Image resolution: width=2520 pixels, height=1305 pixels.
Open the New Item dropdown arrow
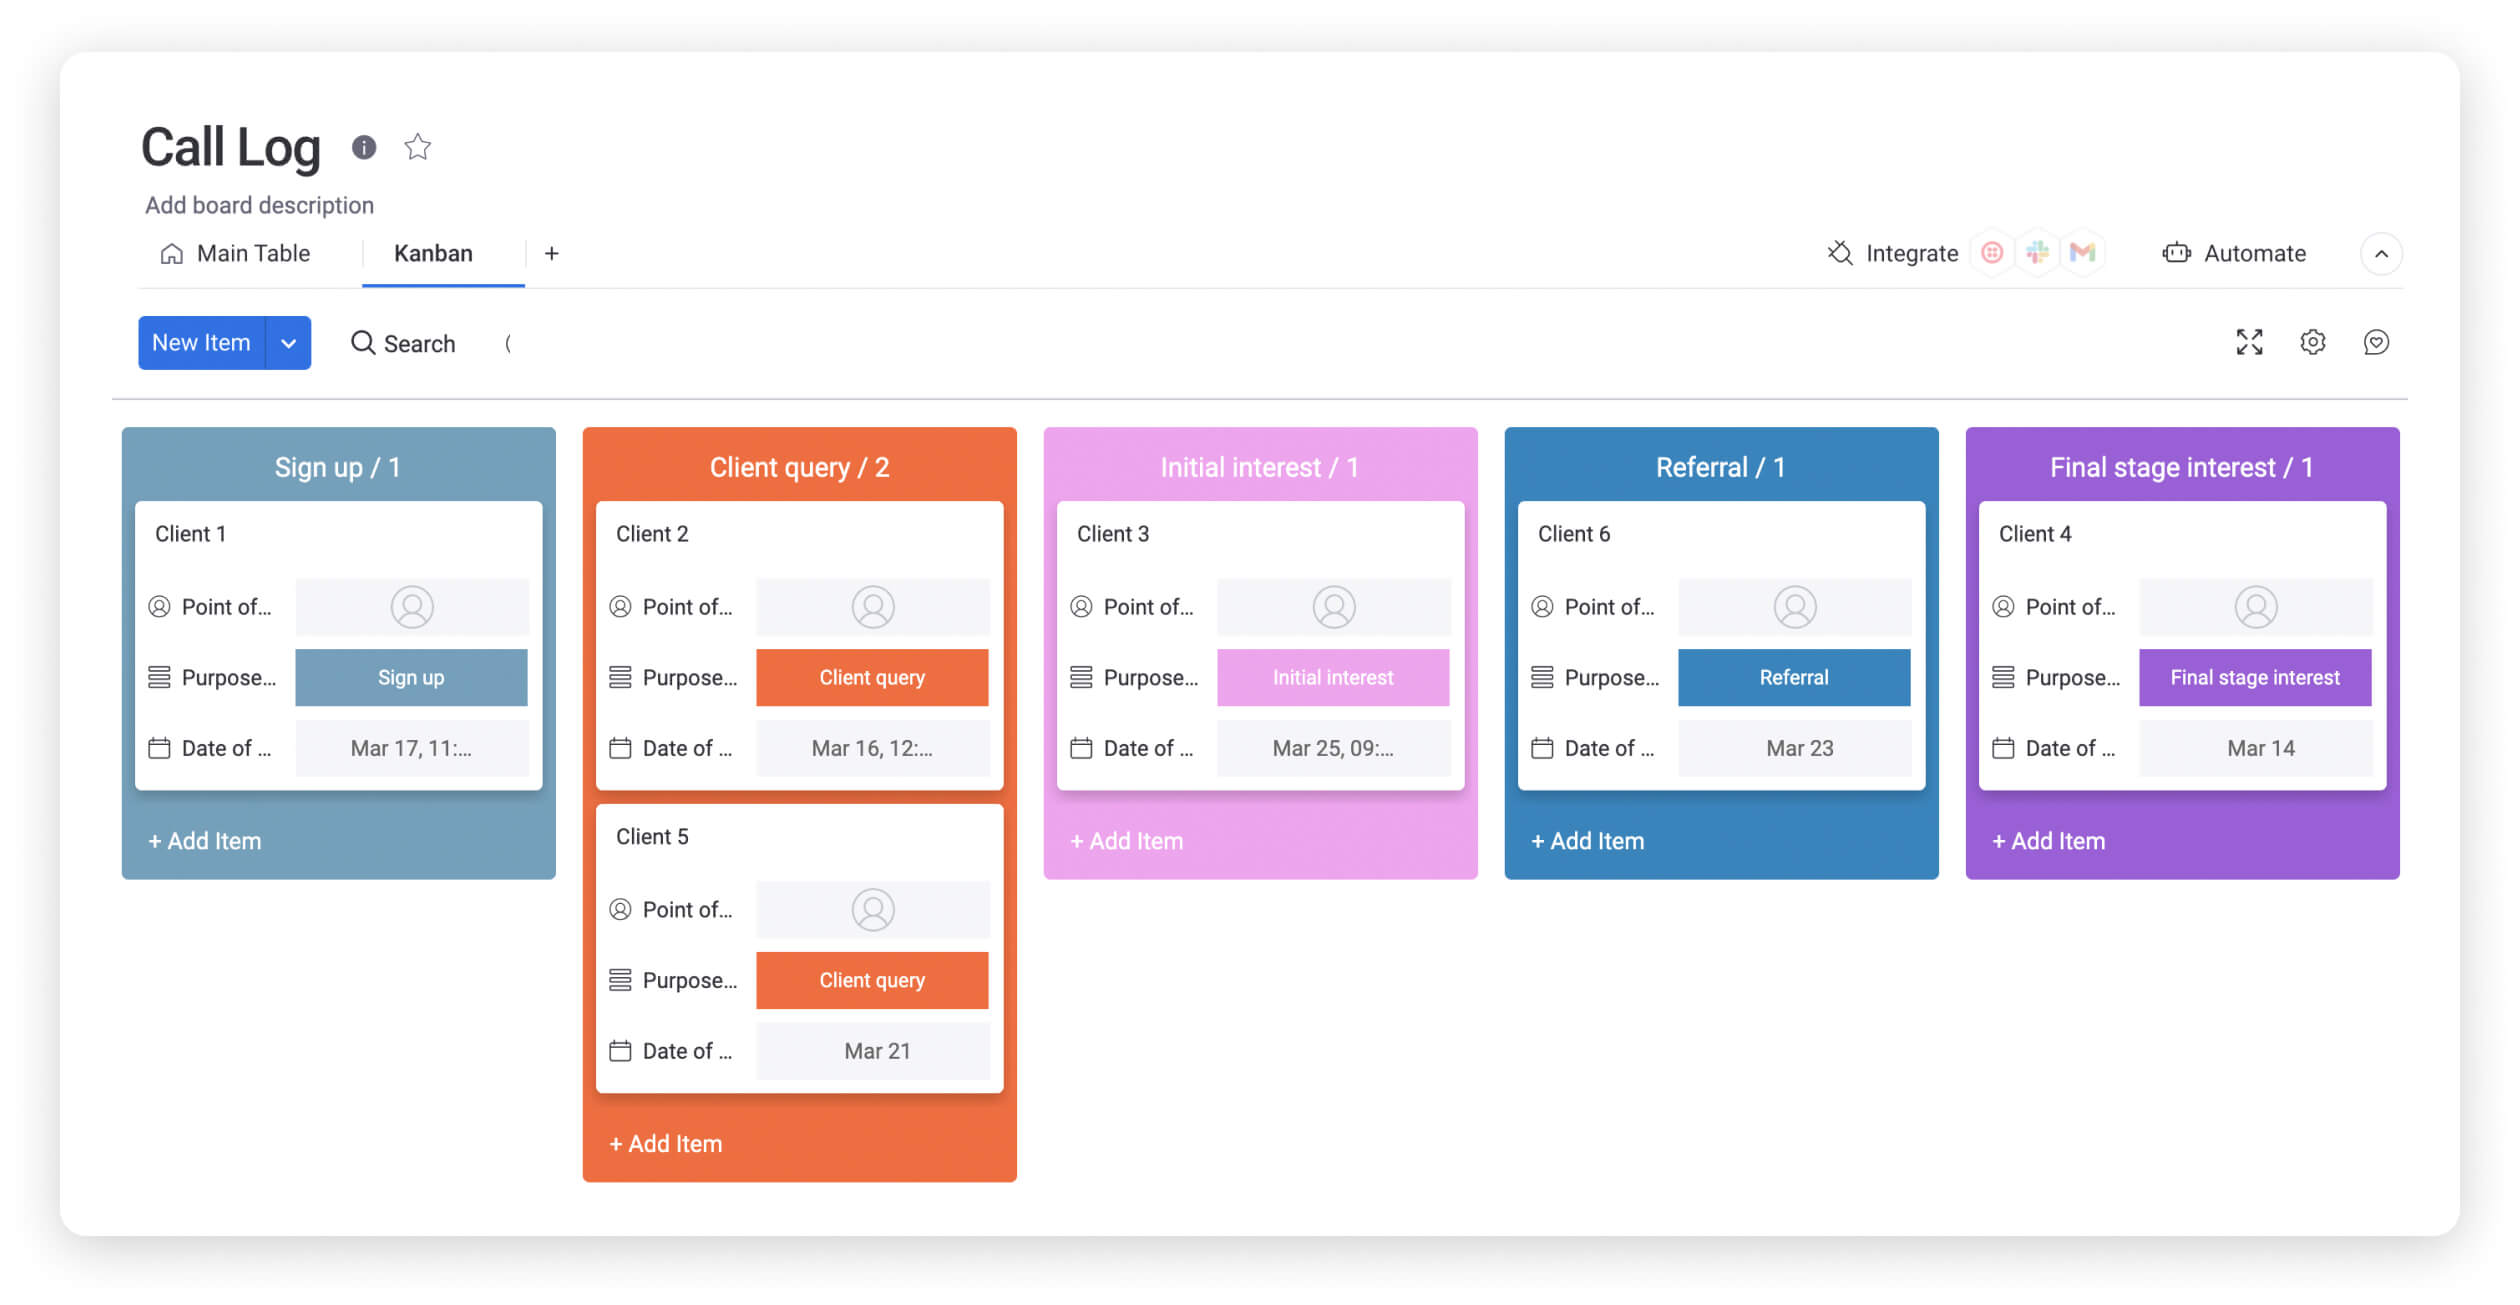(288, 342)
